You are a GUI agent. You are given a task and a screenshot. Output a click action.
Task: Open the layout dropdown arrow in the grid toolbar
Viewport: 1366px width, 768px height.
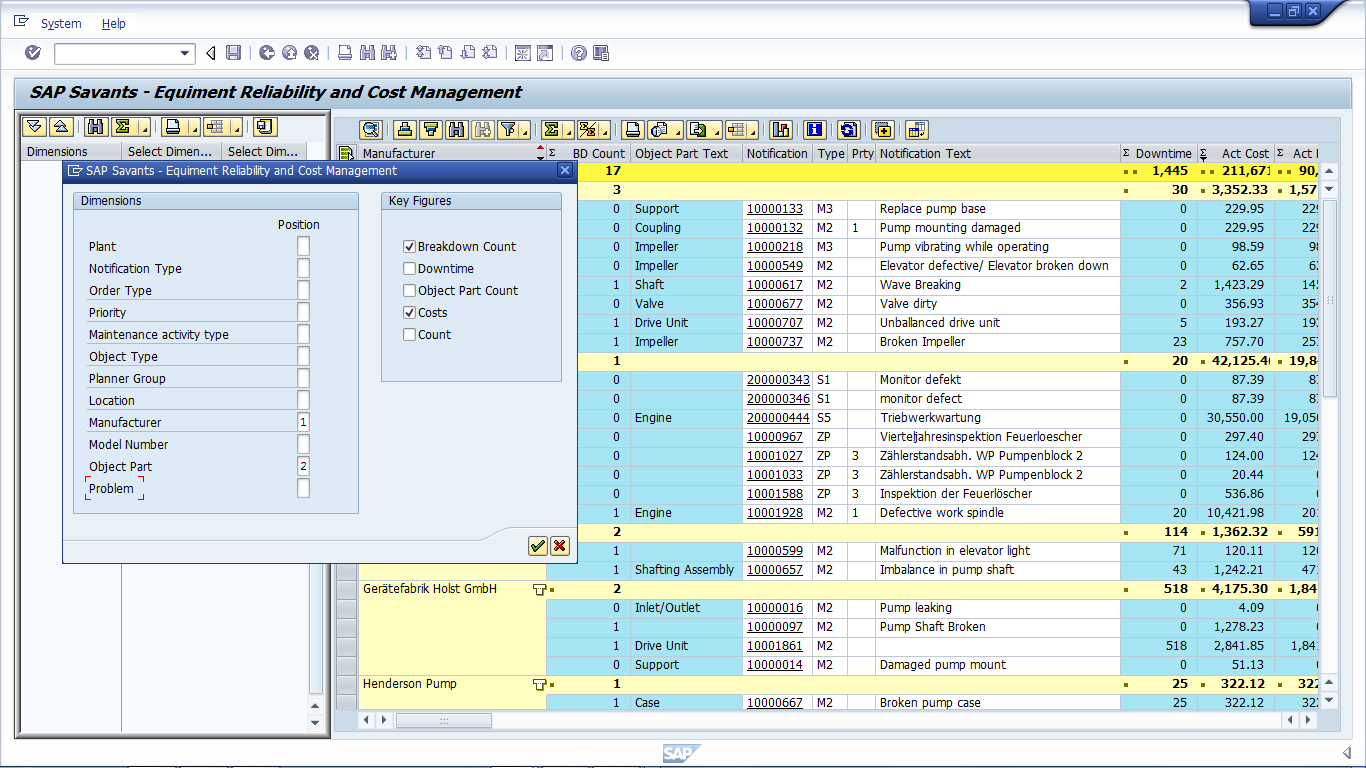pyautogui.click(x=751, y=129)
